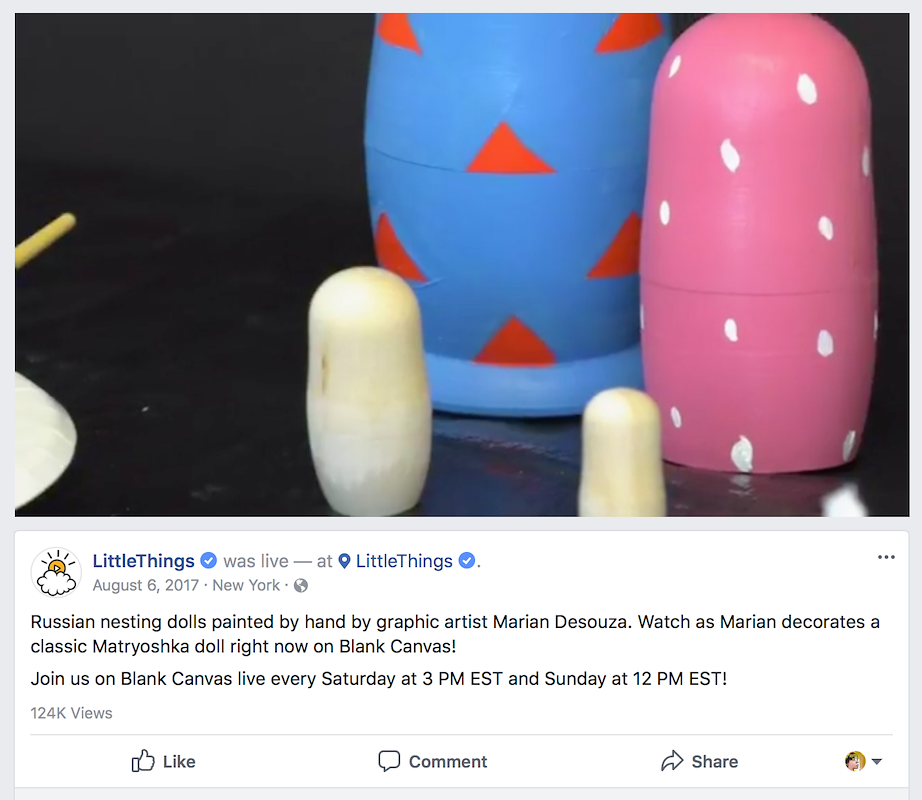Open the LittleThings page name link
The height and width of the screenshot is (800, 922).
point(143,561)
